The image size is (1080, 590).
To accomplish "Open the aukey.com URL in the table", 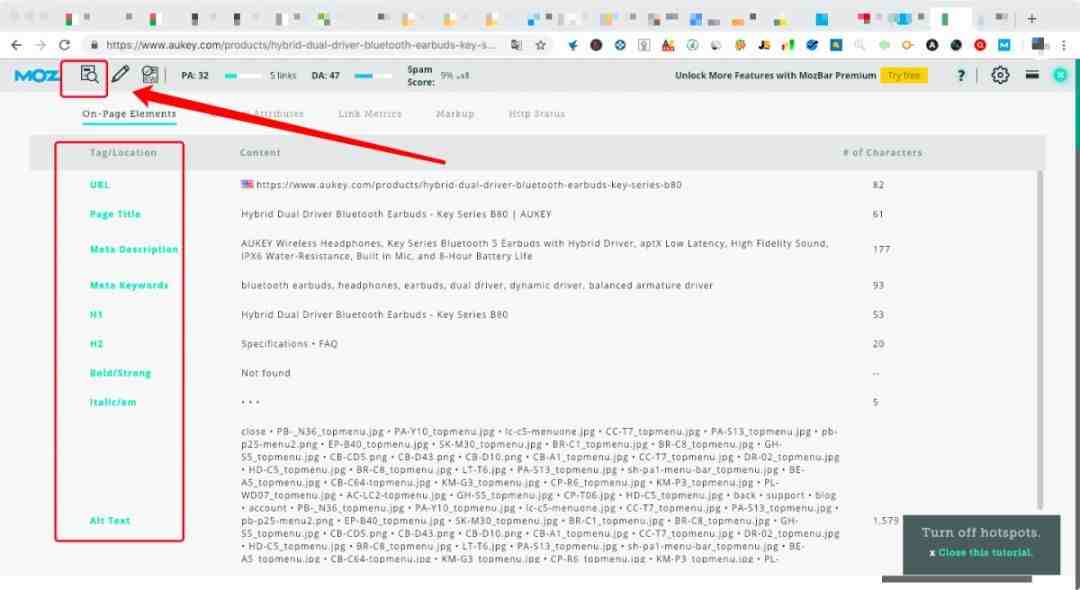I will click(x=468, y=185).
